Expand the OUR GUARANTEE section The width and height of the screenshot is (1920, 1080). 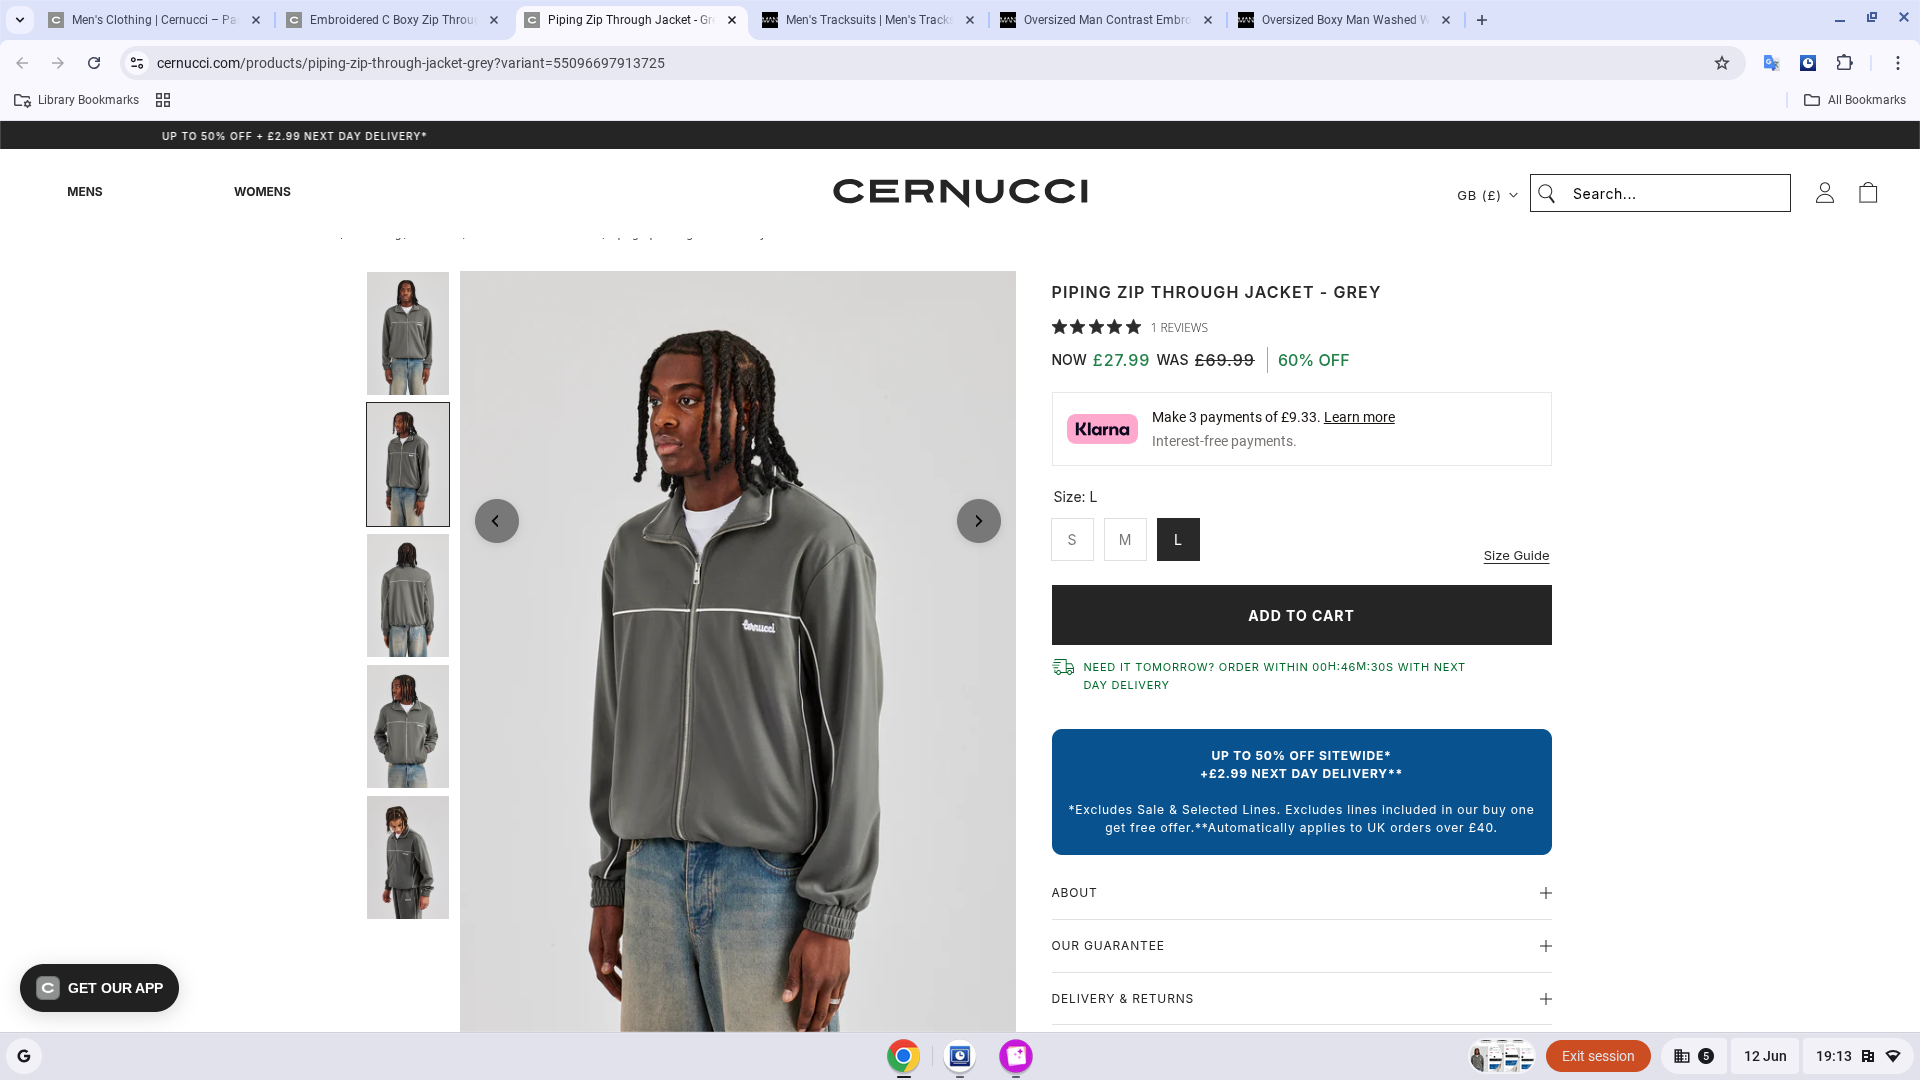tap(1301, 946)
